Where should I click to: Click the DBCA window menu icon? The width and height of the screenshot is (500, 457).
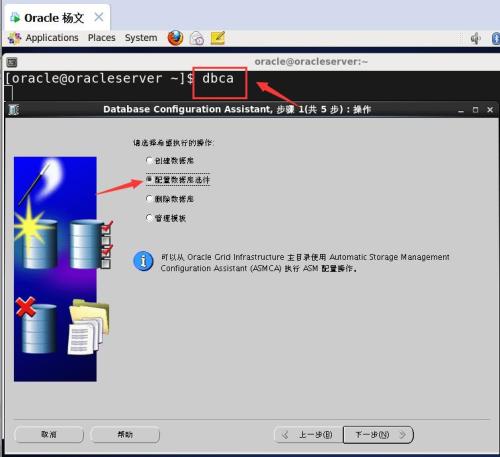[x=13, y=110]
